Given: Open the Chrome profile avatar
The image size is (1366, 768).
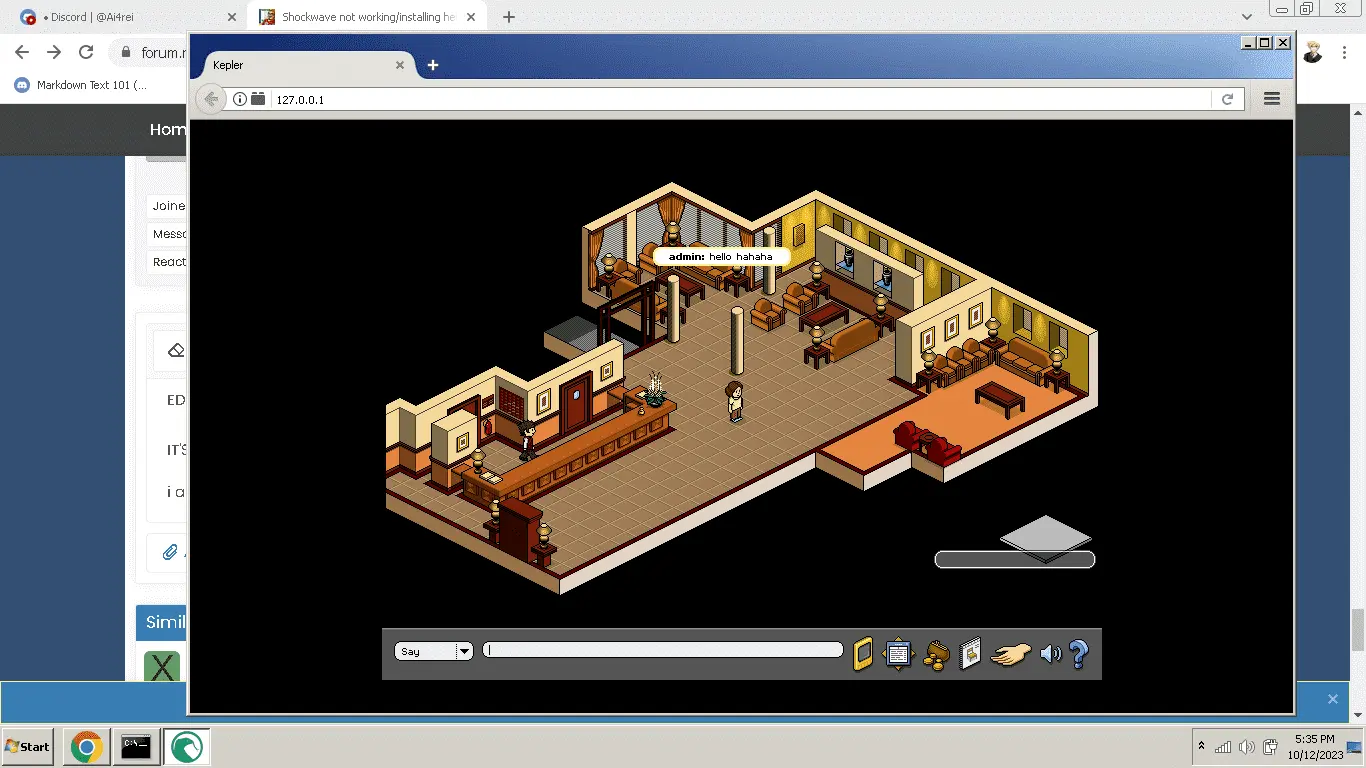Looking at the screenshot, I should pyautogui.click(x=1313, y=52).
